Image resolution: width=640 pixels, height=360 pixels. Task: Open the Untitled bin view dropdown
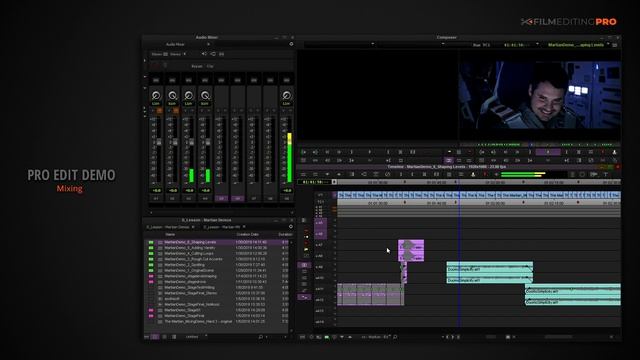coord(196,337)
